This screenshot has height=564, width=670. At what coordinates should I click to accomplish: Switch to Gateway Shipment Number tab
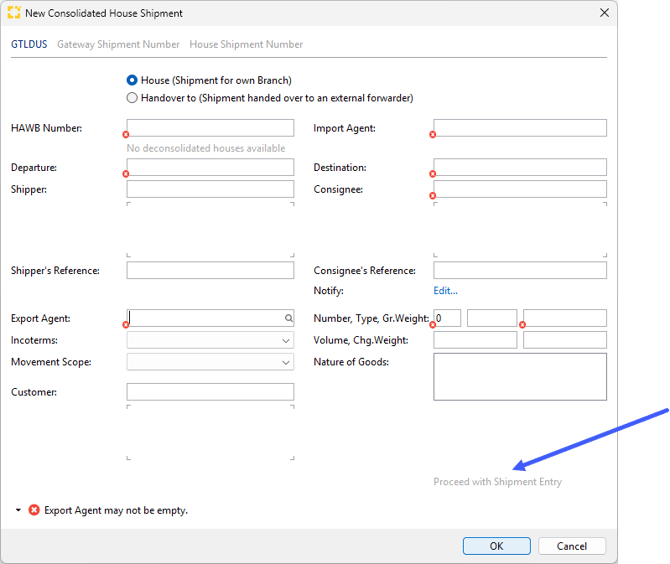pos(118,44)
